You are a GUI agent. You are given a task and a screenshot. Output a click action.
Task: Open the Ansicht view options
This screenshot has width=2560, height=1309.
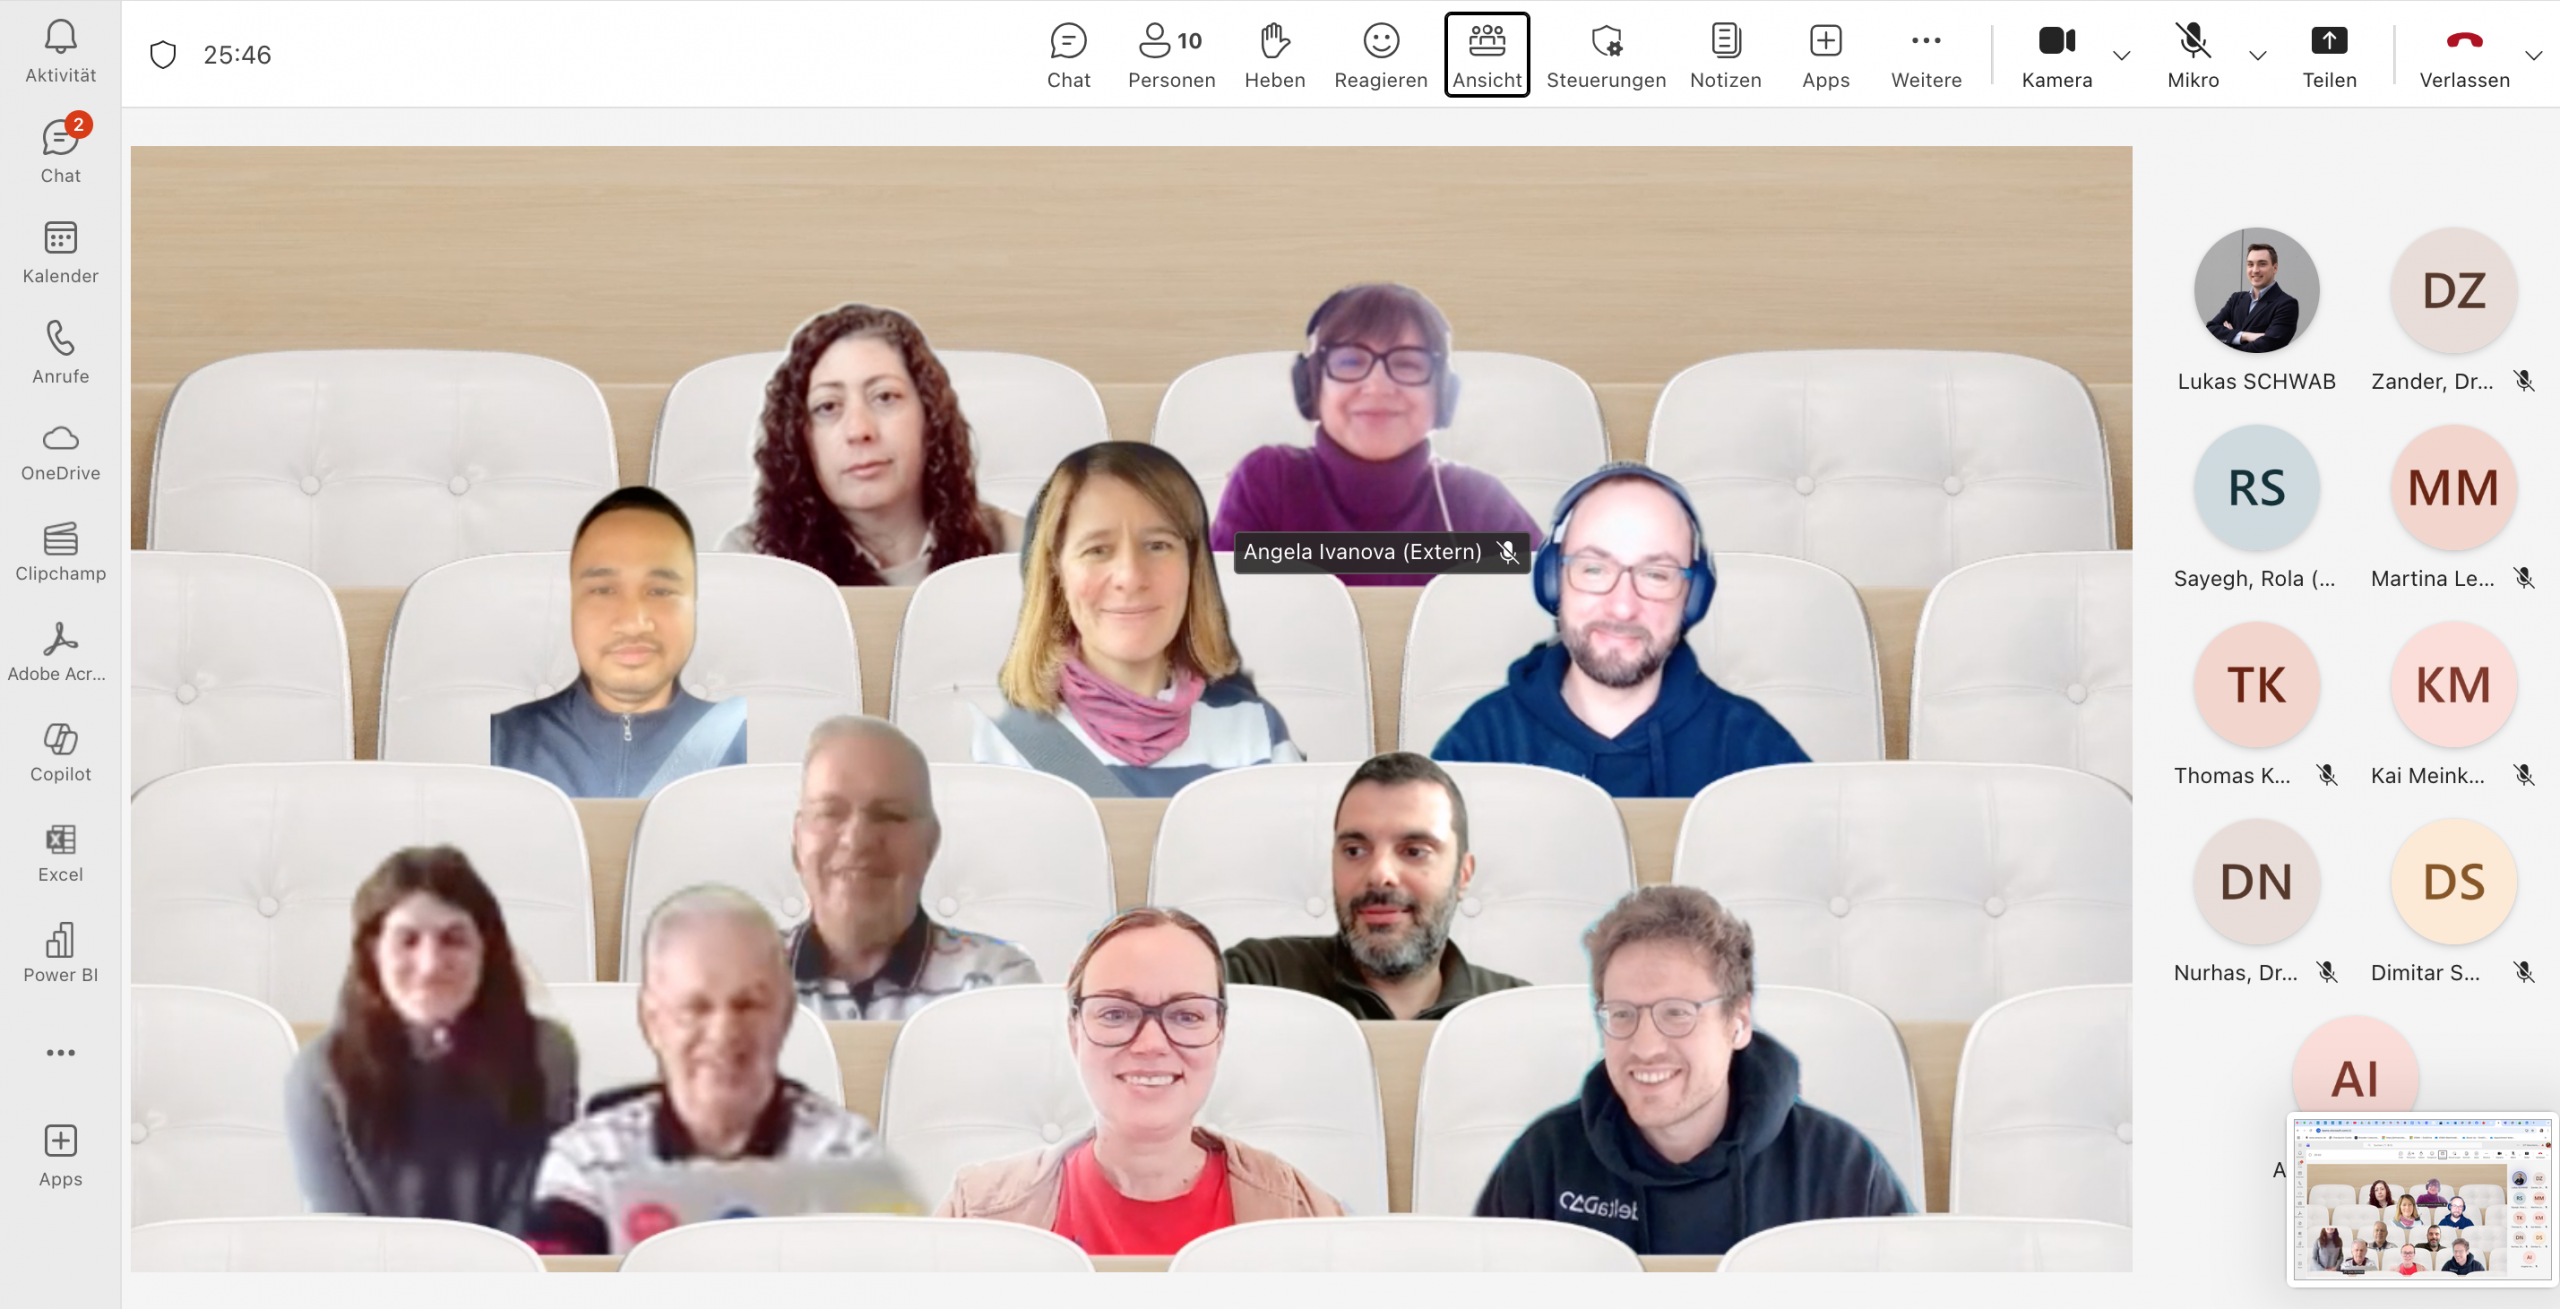pos(1487,55)
